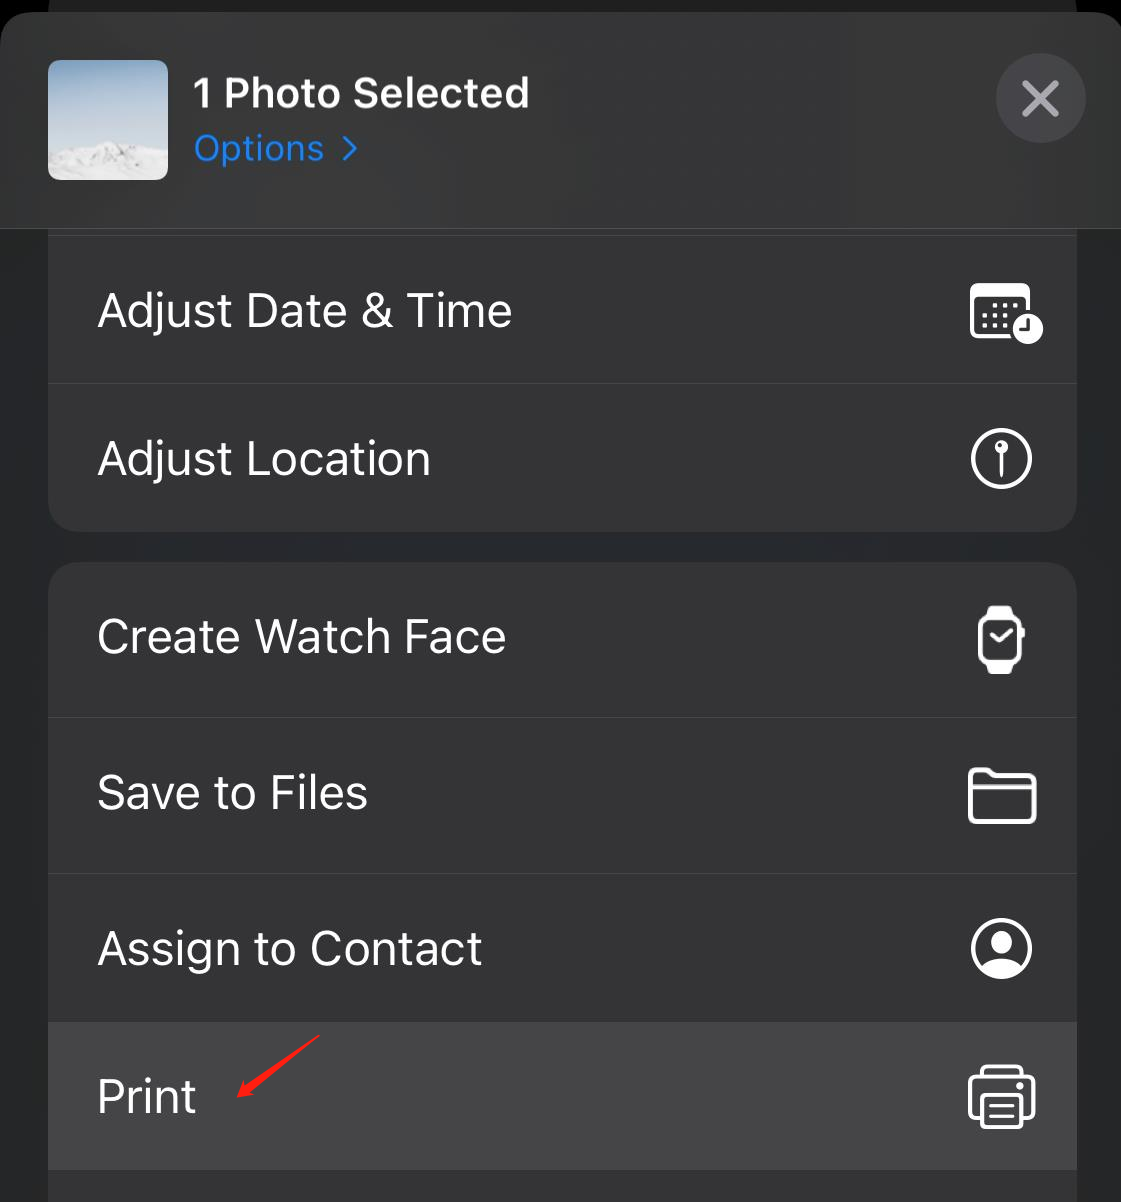This screenshot has width=1121, height=1202.
Task: Expand Options using the blue chevron
Action: pos(350,148)
